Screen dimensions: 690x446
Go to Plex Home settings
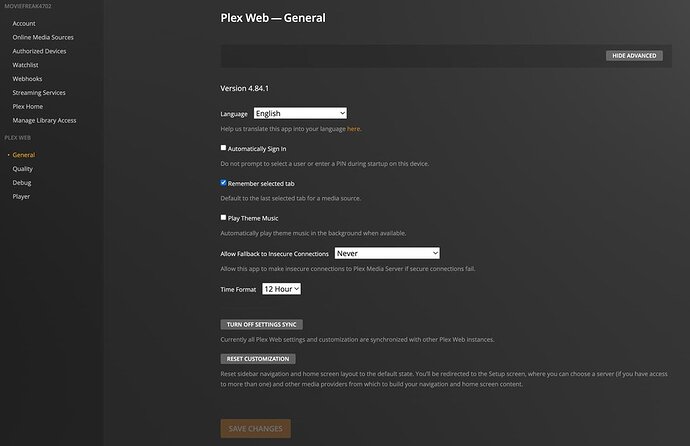(28, 106)
